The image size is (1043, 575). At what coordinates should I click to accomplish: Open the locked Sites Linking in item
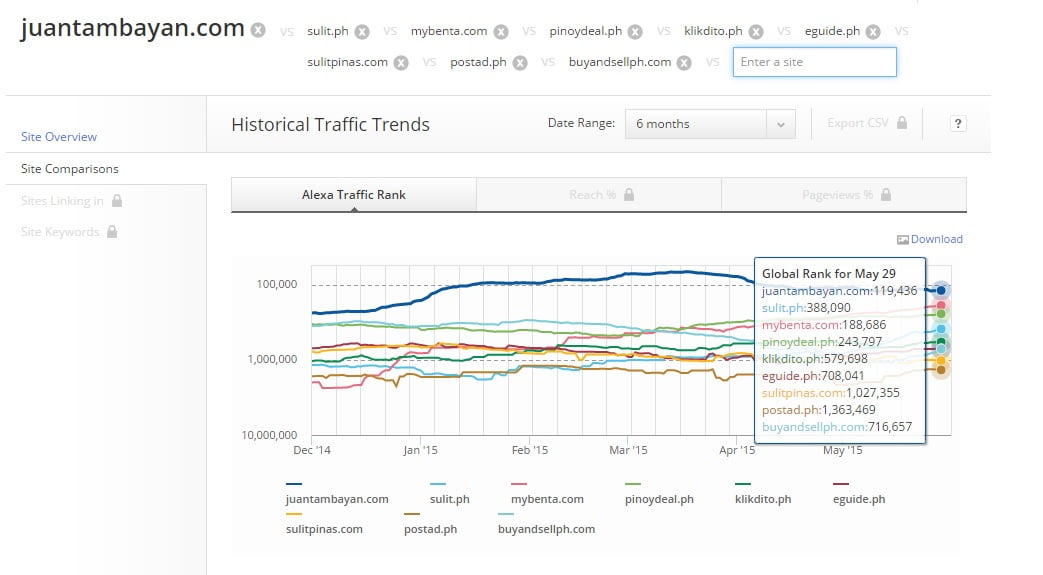[71, 200]
